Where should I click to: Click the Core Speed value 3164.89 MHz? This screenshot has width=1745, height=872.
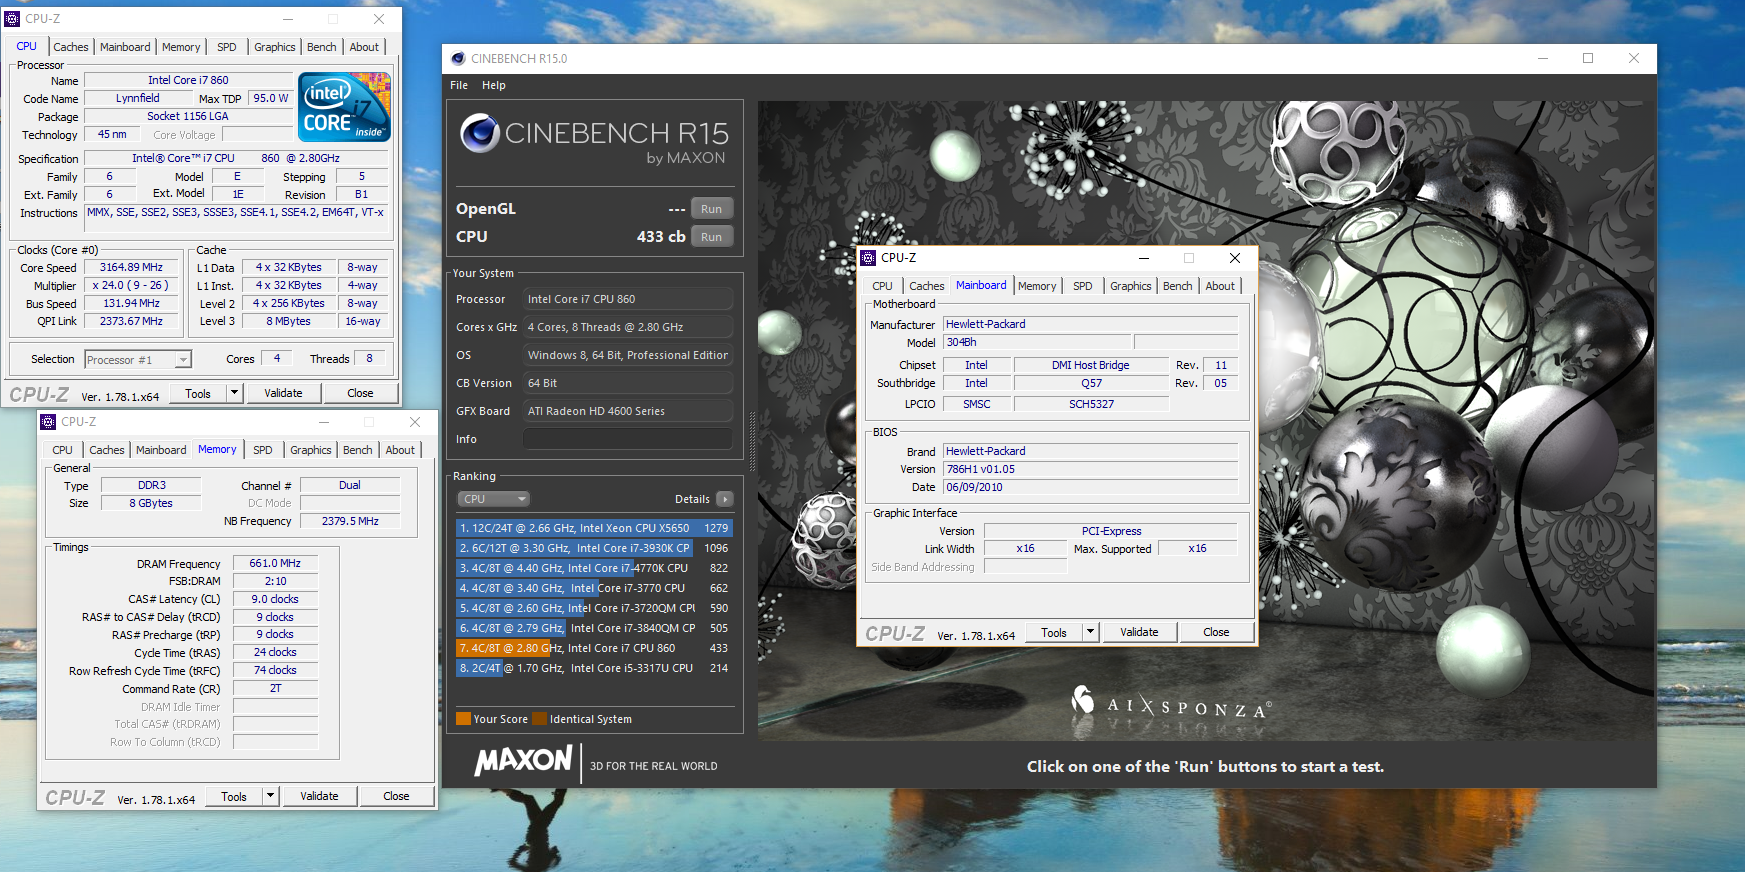(x=131, y=268)
